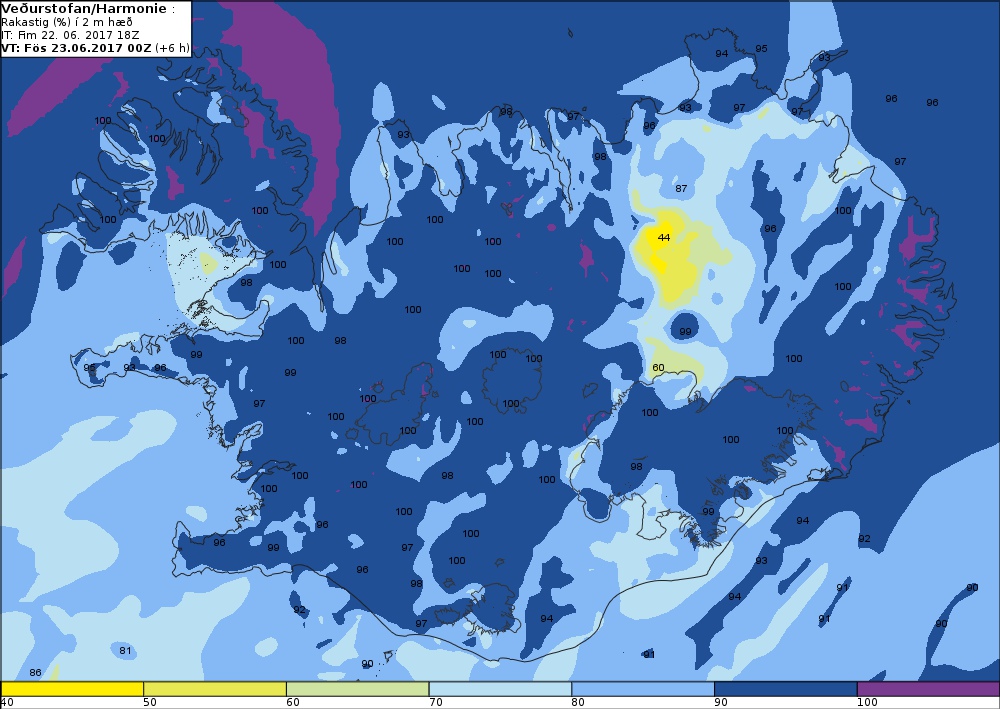The height and width of the screenshot is (709, 1000).
Task: Click the legend scale label '50'
Action: (x=150, y=703)
